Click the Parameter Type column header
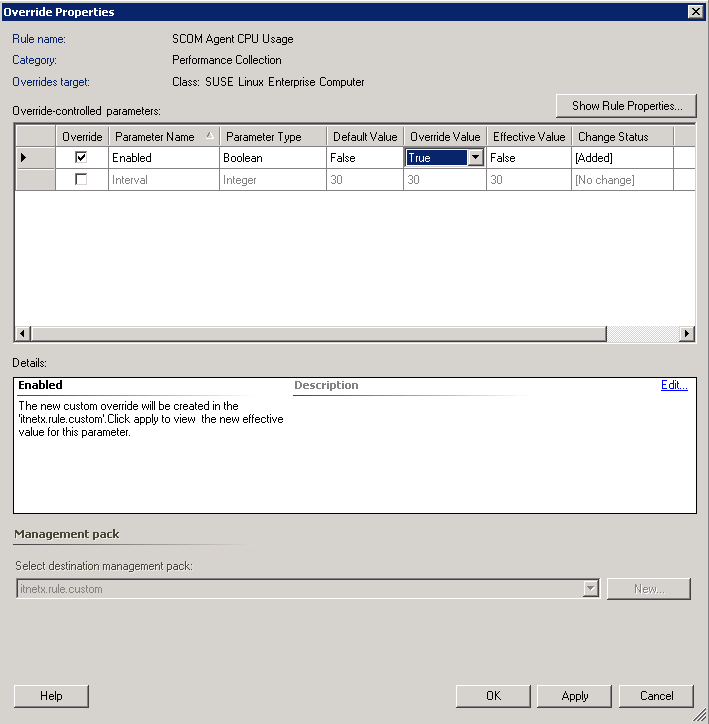The width and height of the screenshot is (709, 724). coord(273,137)
